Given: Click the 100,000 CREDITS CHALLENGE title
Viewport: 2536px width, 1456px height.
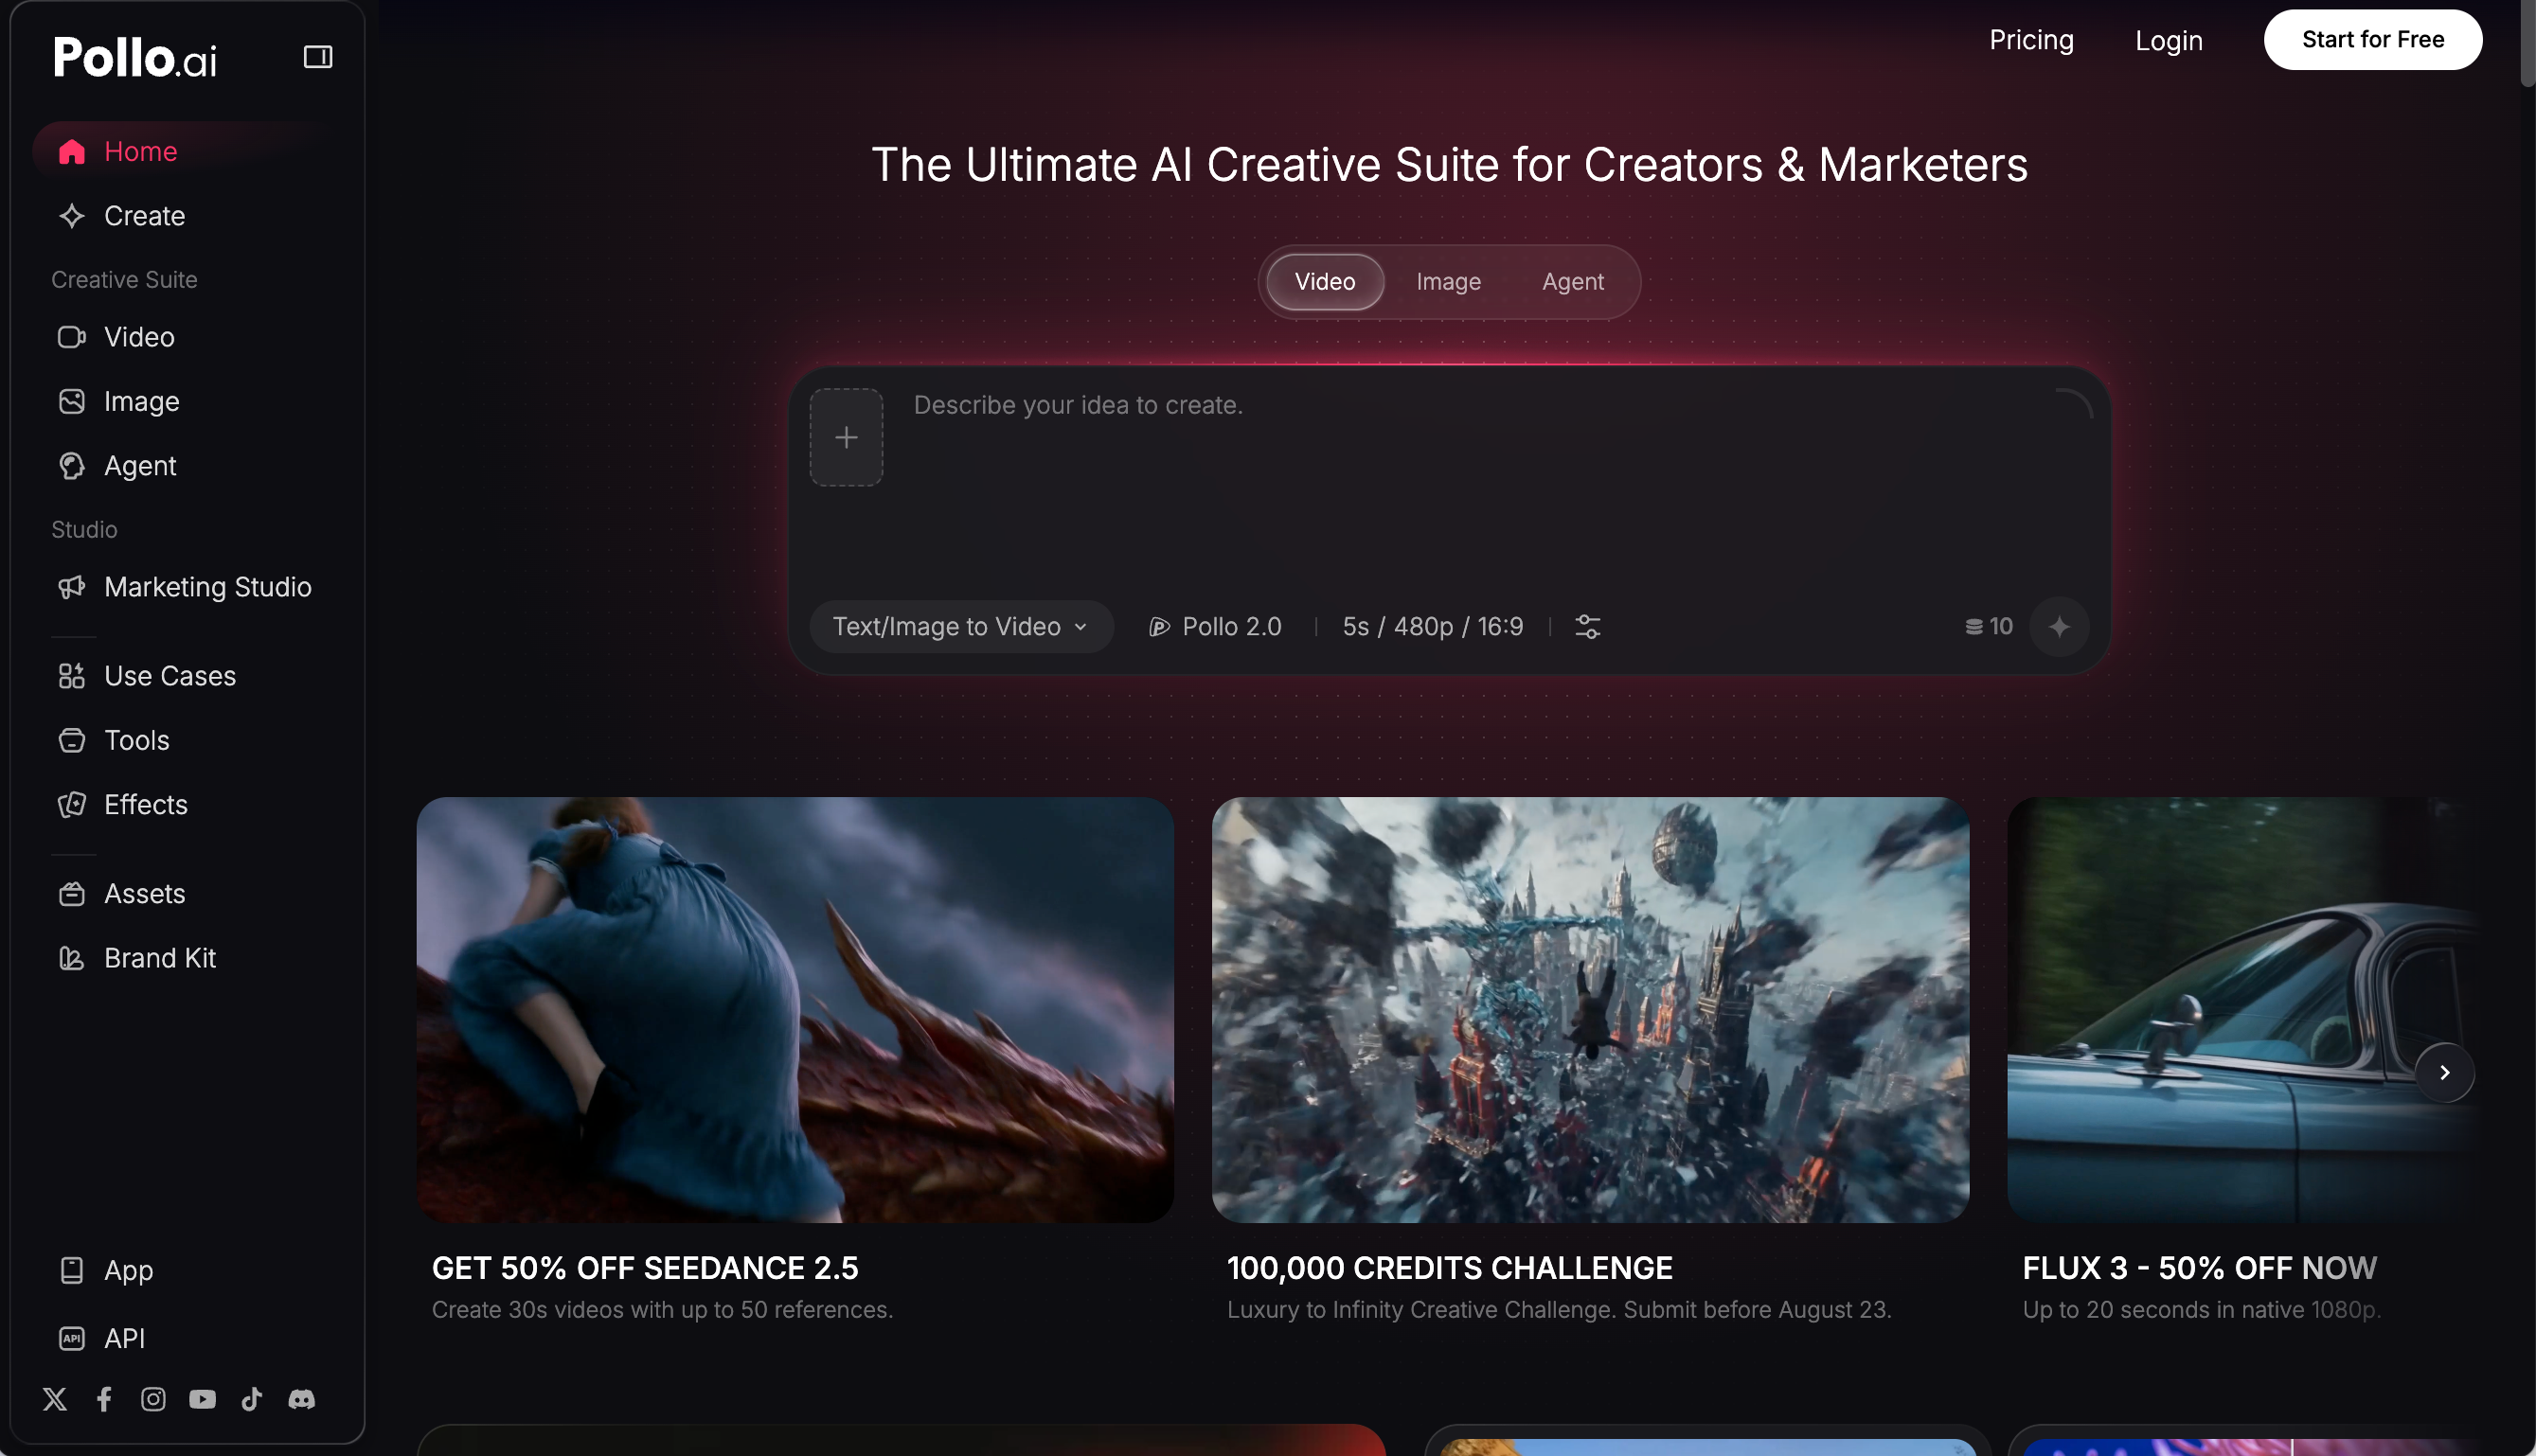Looking at the screenshot, I should (x=1450, y=1268).
